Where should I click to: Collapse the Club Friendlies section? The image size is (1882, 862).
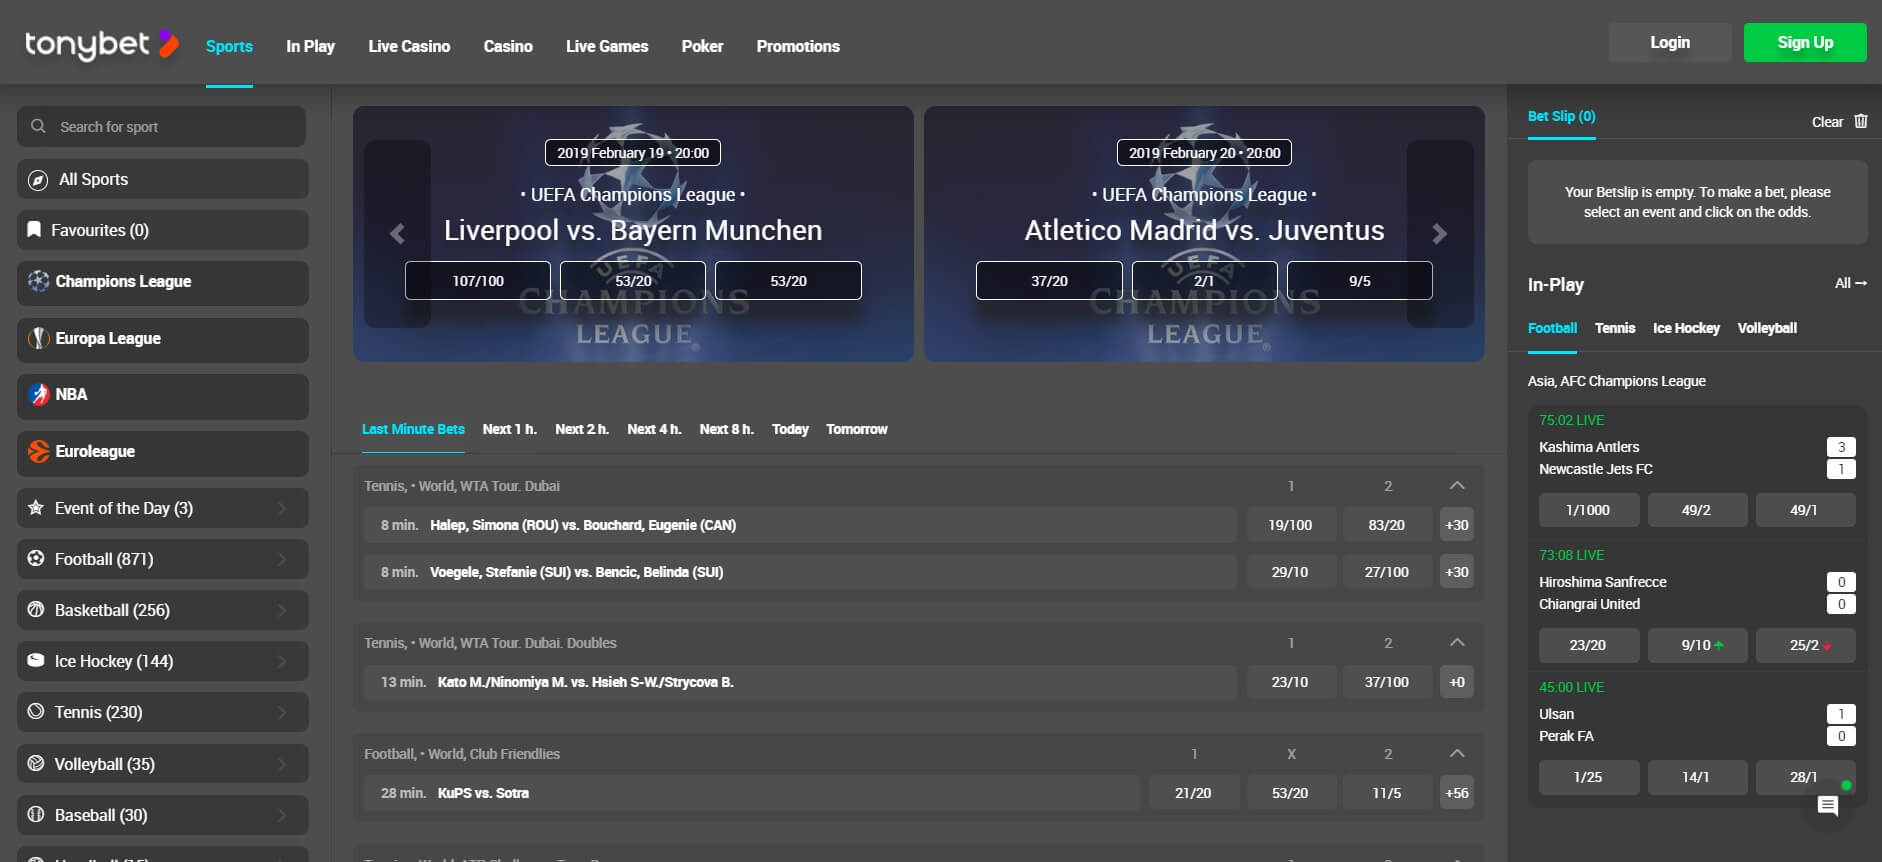pos(1457,754)
